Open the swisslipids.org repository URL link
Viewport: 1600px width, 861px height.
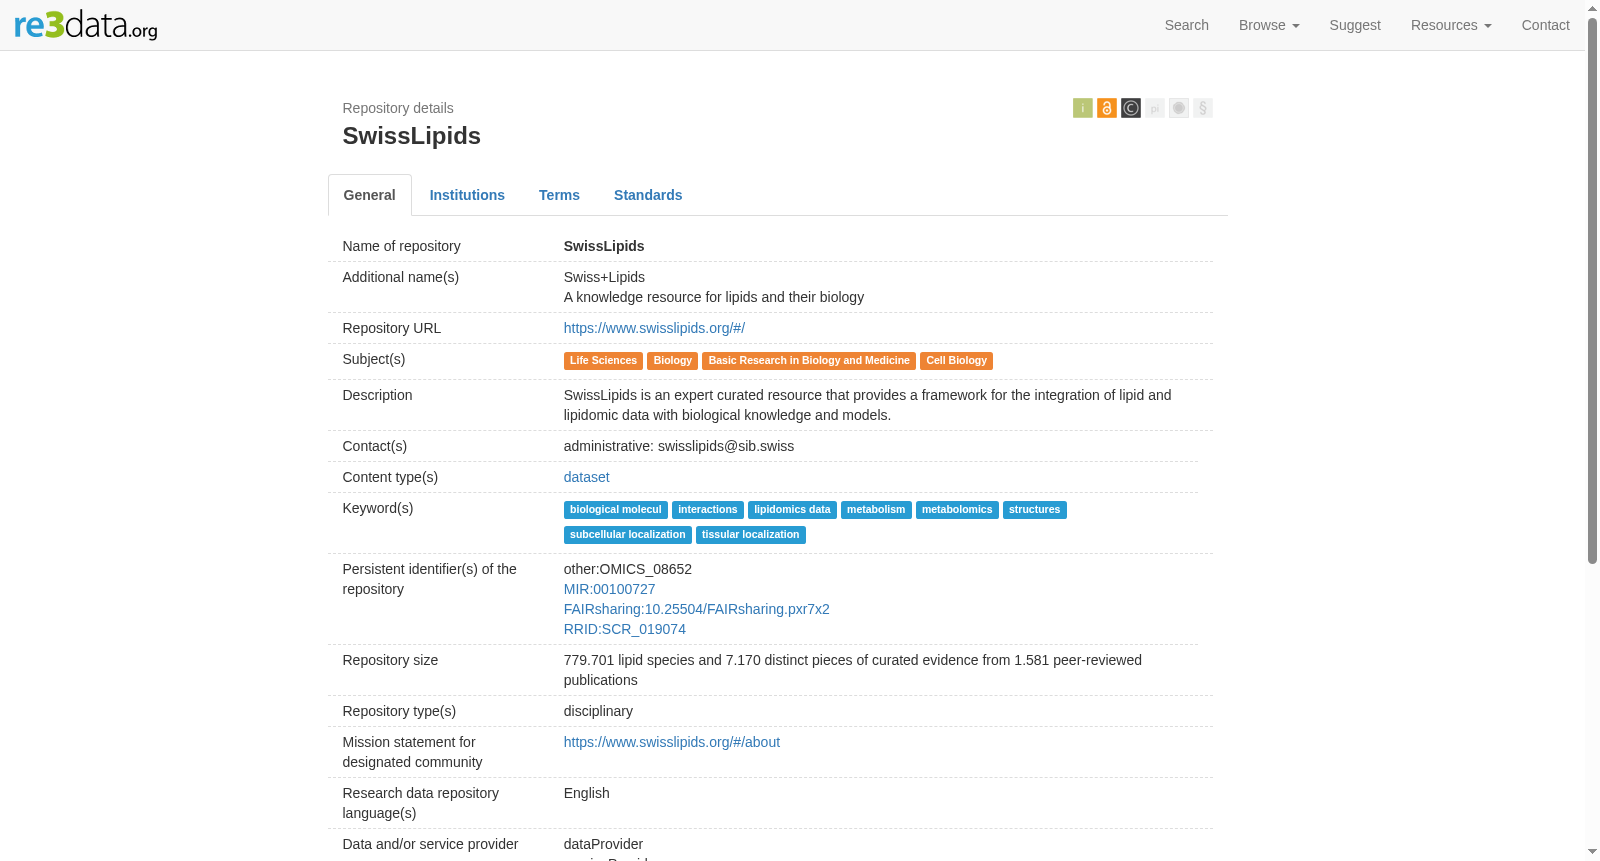654,328
